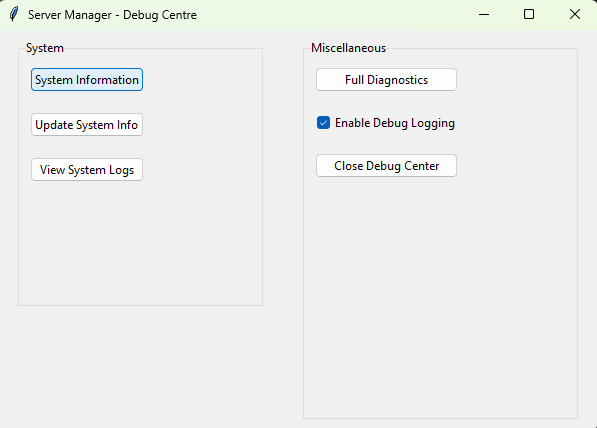Close the window with X button
Viewport: 597px width, 428px height.
[575, 14]
